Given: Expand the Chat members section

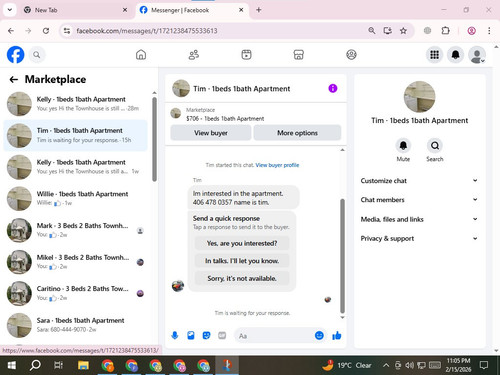Looking at the screenshot, I should [x=419, y=200].
